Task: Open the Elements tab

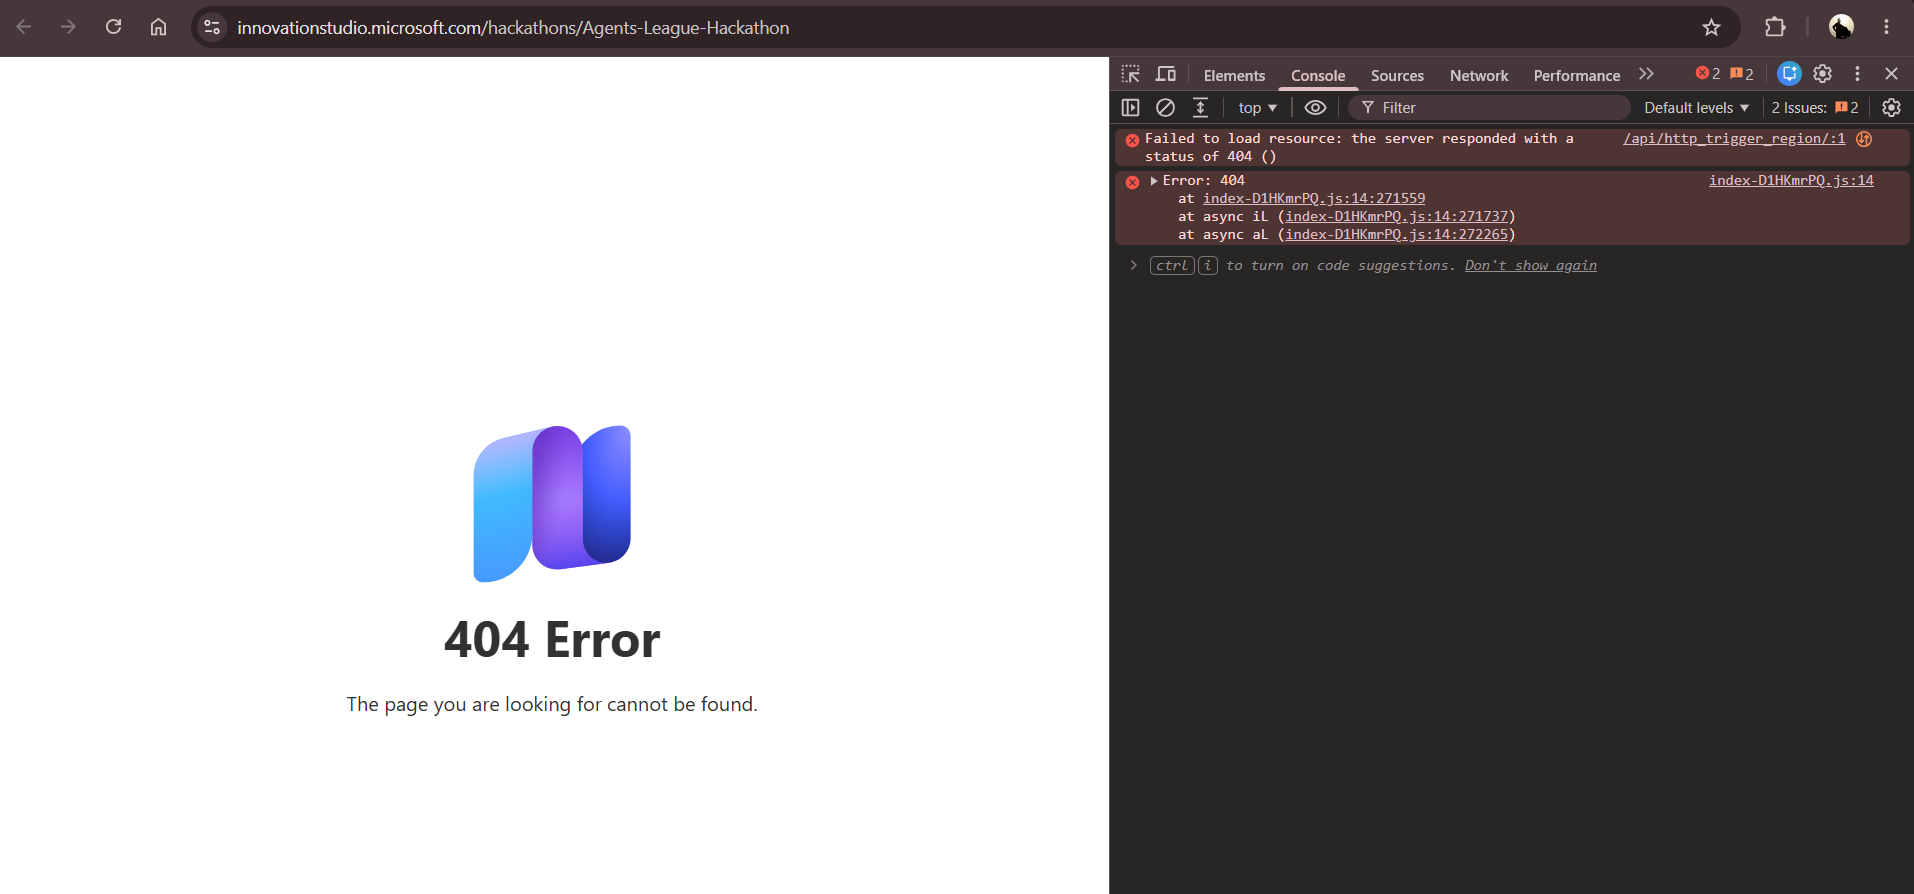Action: point(1234,75)
